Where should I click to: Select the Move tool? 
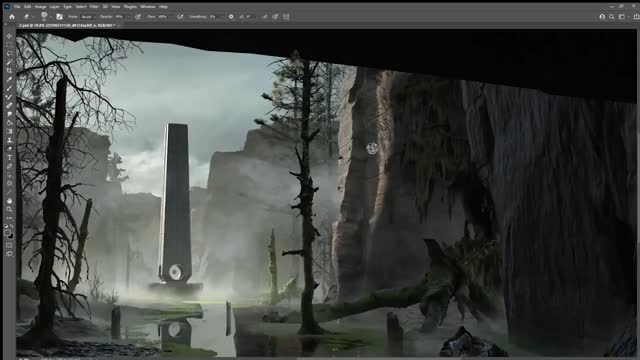click(9, 36)
